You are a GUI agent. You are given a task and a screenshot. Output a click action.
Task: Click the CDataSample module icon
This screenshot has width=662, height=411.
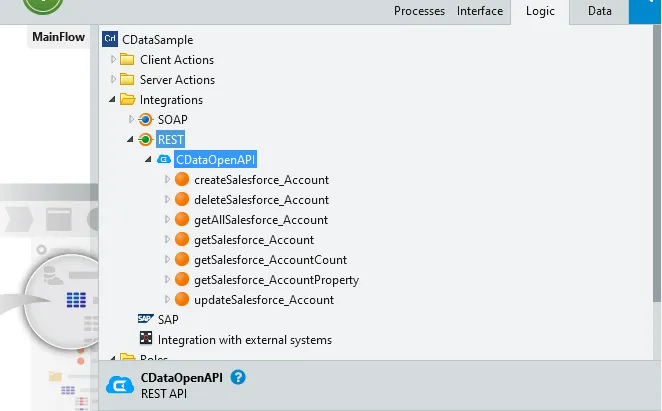[110, 39]
